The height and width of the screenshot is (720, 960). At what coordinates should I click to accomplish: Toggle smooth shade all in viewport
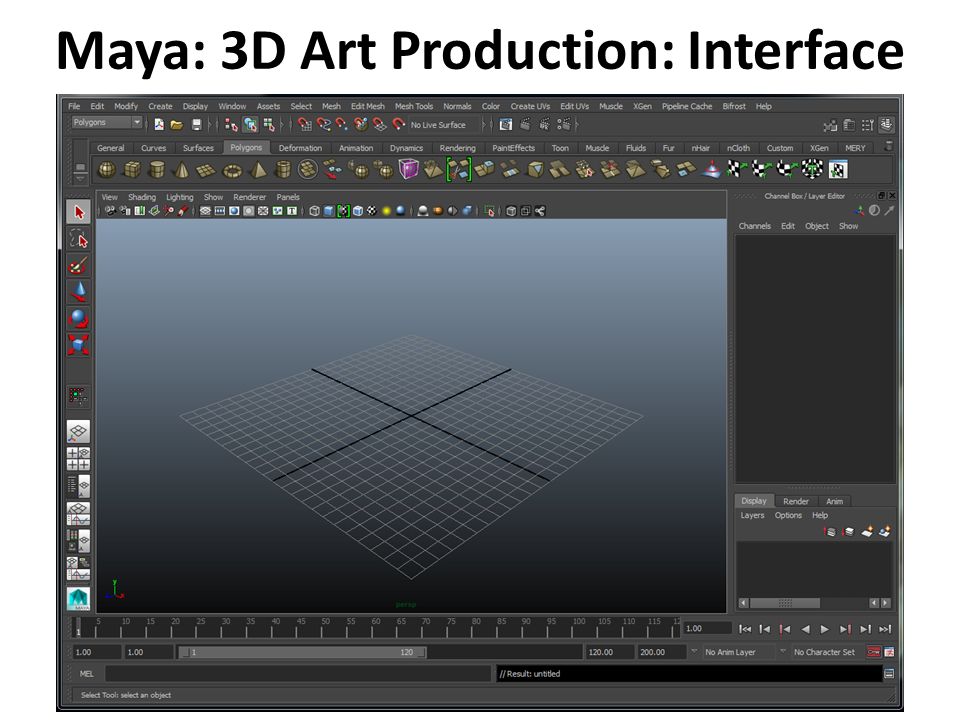[x=329, y=211]
